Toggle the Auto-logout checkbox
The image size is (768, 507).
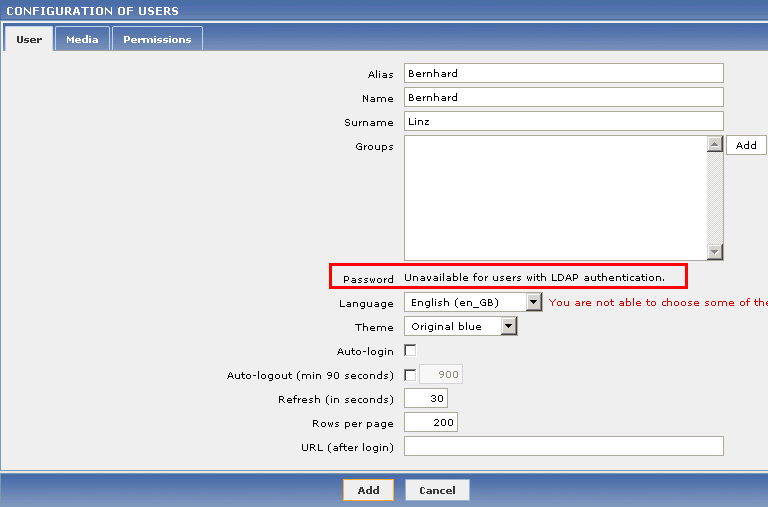point(410,375)
